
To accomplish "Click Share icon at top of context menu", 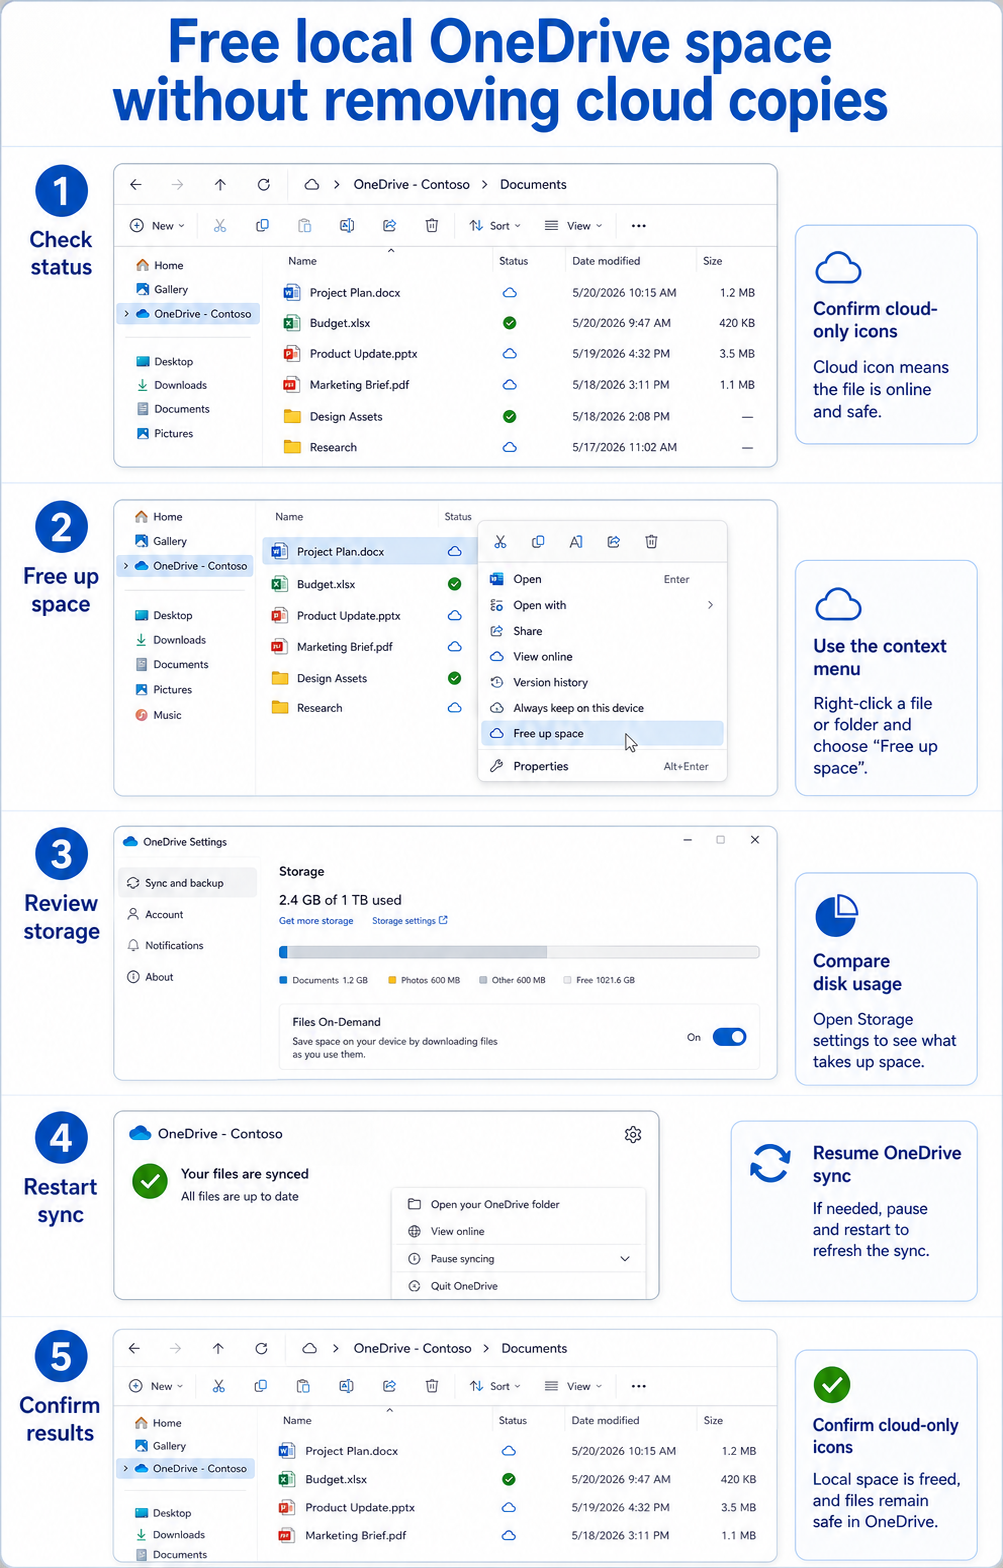I will (x=614, y=542).
